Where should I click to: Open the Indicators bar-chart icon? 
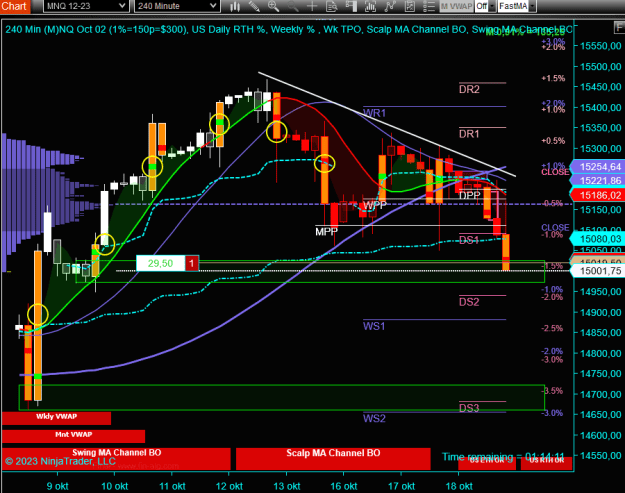tap(370, 6)
